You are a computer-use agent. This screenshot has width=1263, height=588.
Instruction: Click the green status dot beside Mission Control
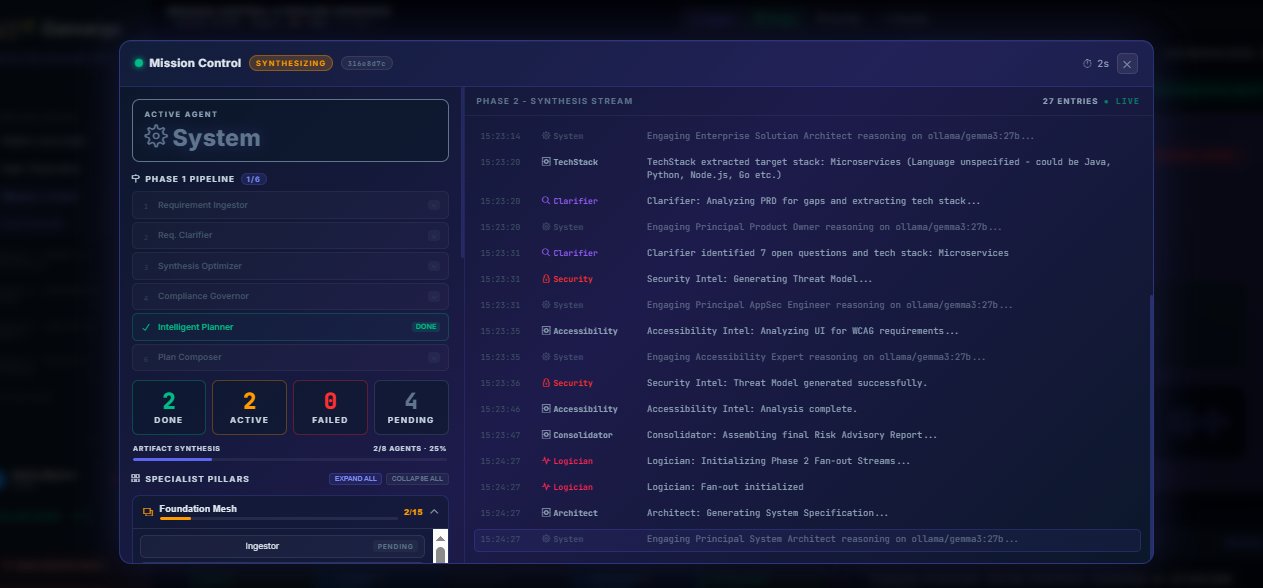(138, 63)
